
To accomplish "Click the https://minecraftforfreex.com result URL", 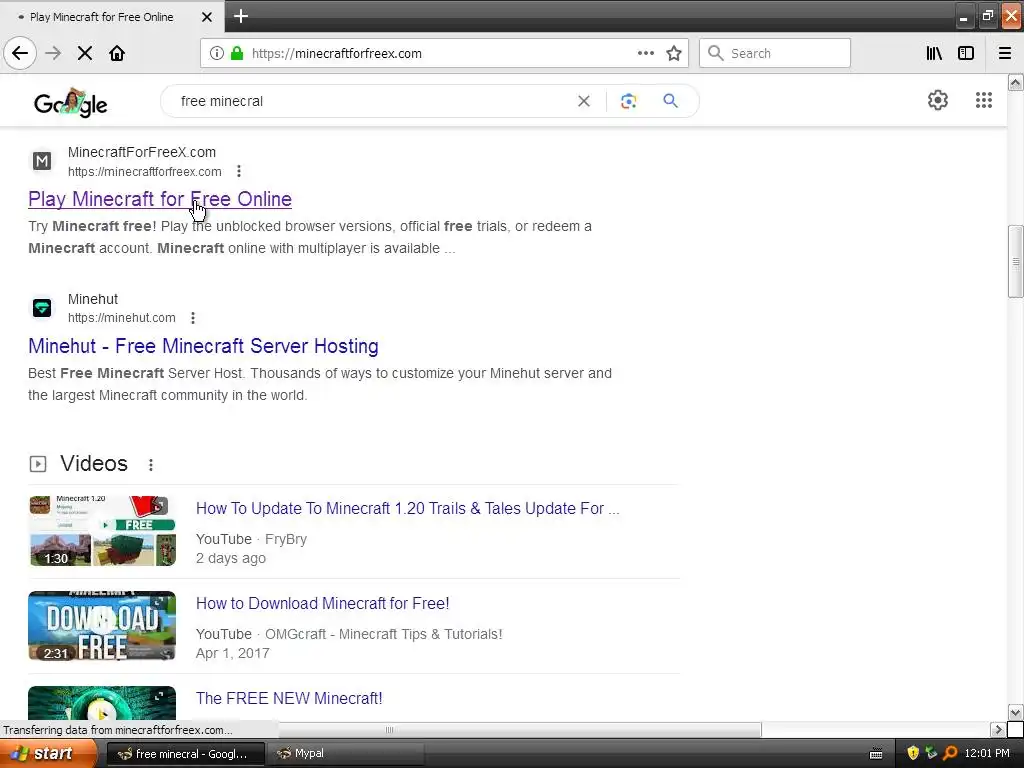I will pyautogui.click(x=145, y=172).
